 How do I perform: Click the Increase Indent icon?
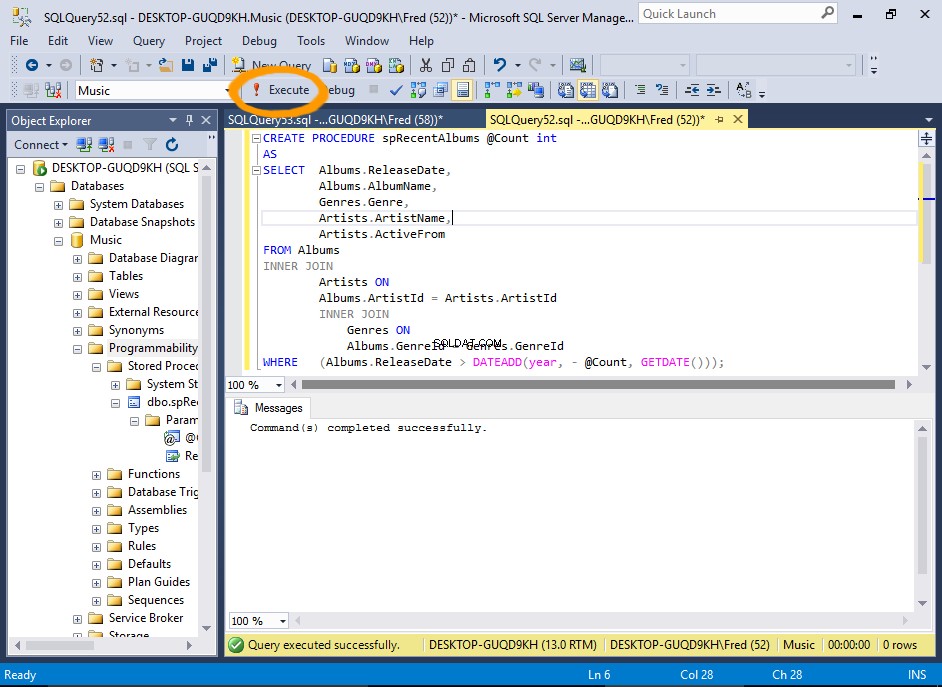(713, 91)
